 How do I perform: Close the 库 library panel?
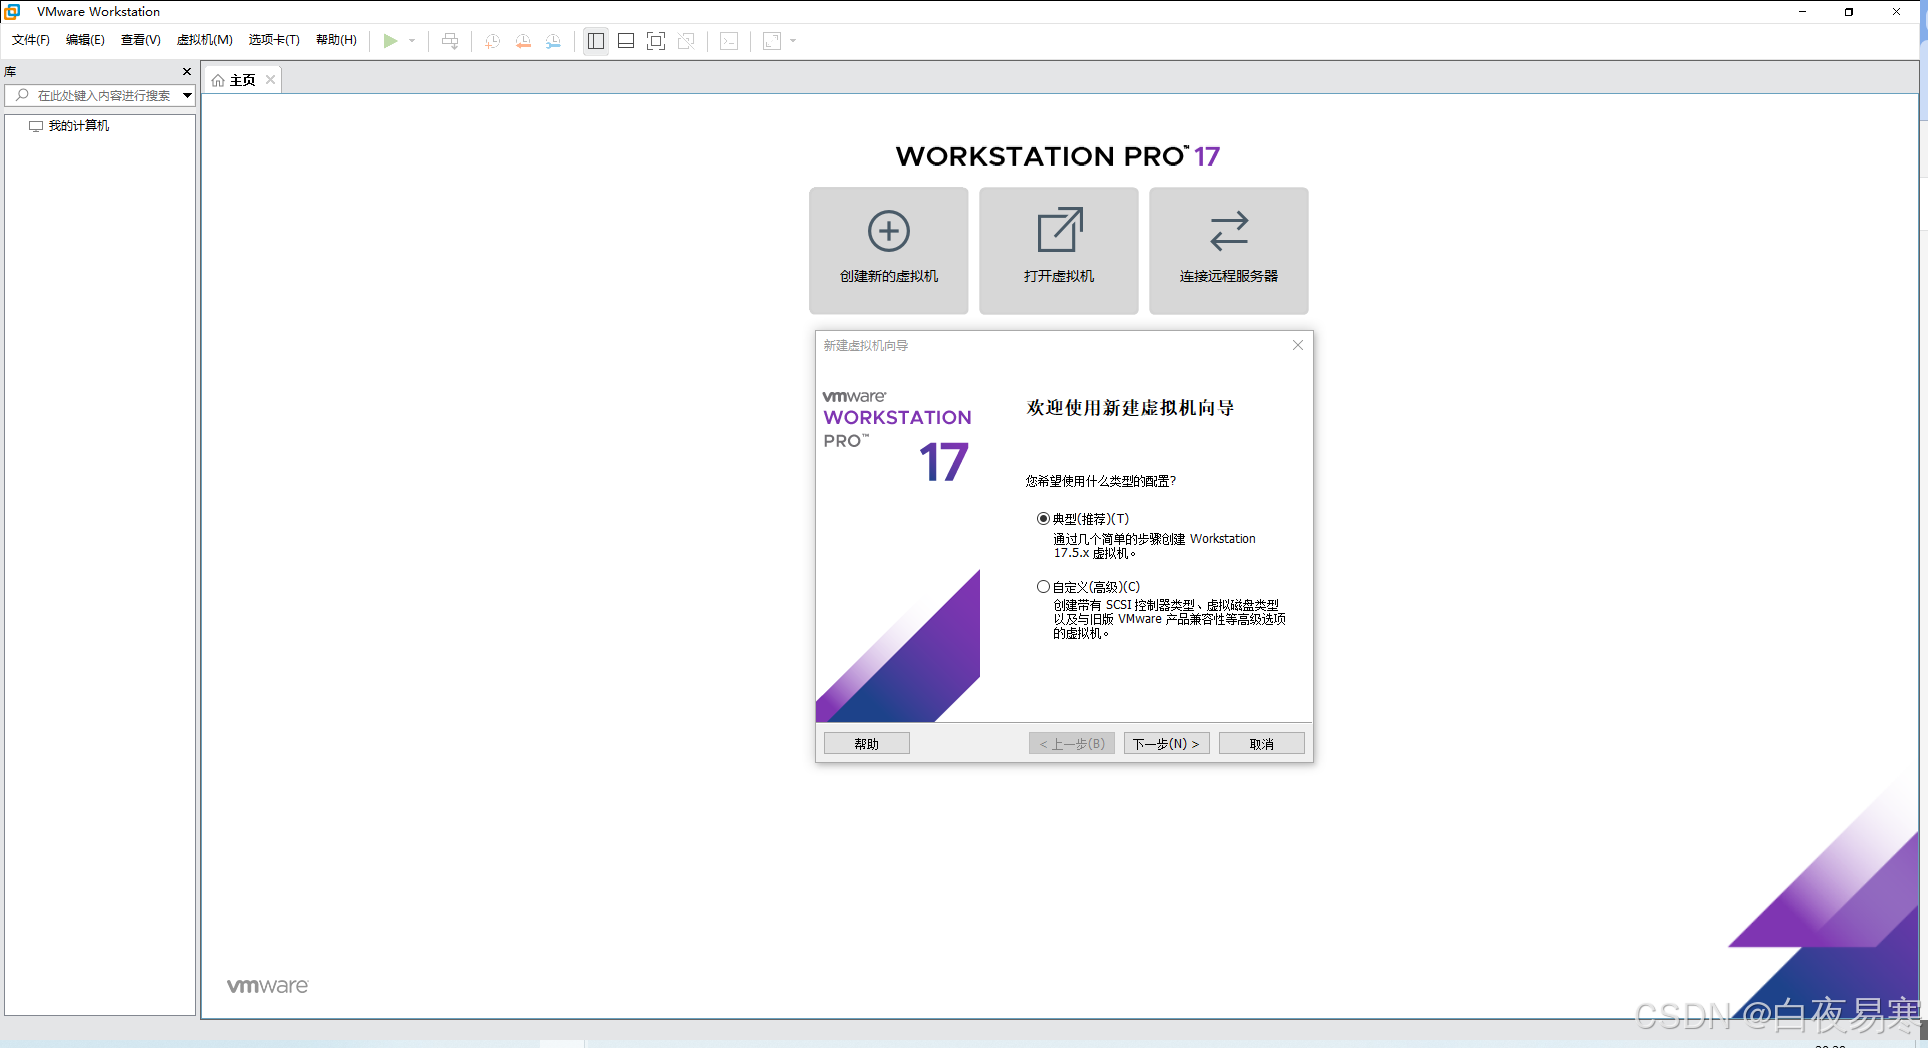pyautogui.click(x=187, y=72)
